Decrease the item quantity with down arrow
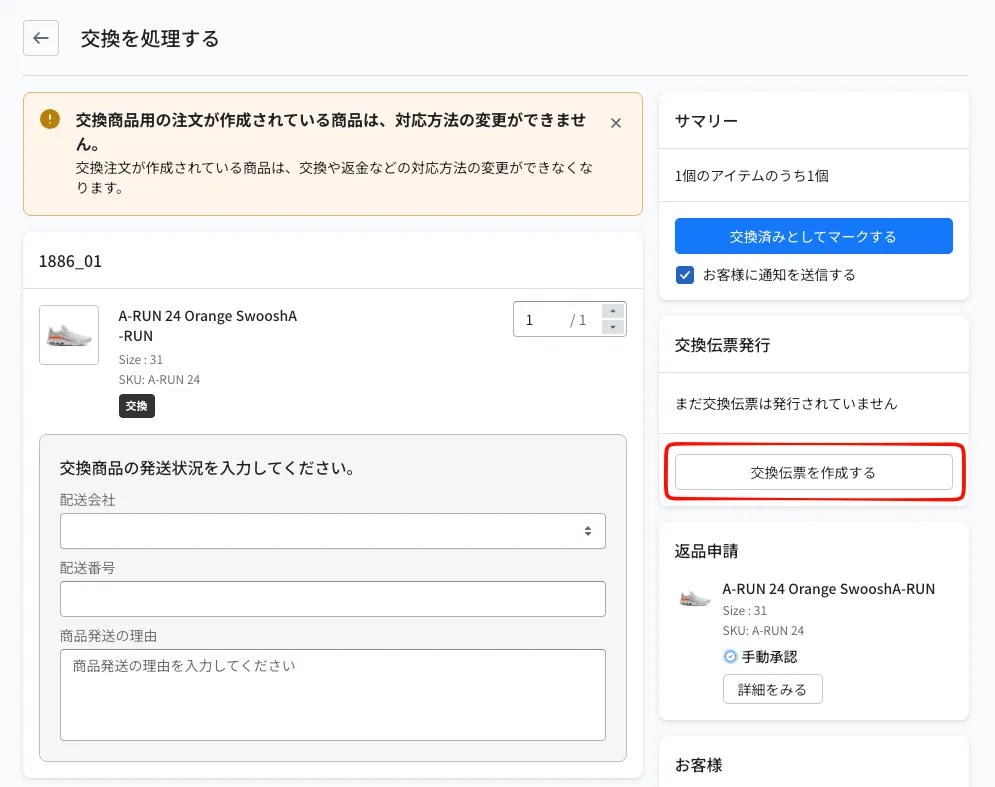The width and height of the screenshot is (995, 787). click(613, 327)
